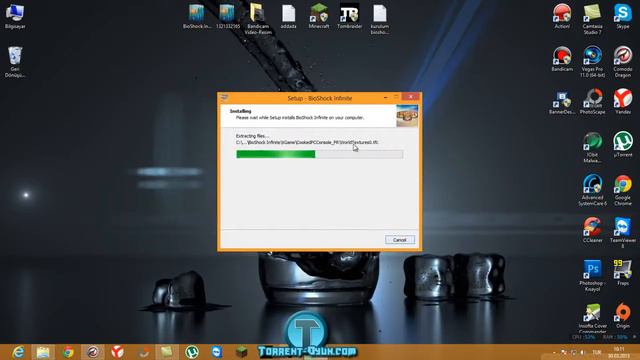
Task: Click the taskbar clock and date
Action: 619,353
